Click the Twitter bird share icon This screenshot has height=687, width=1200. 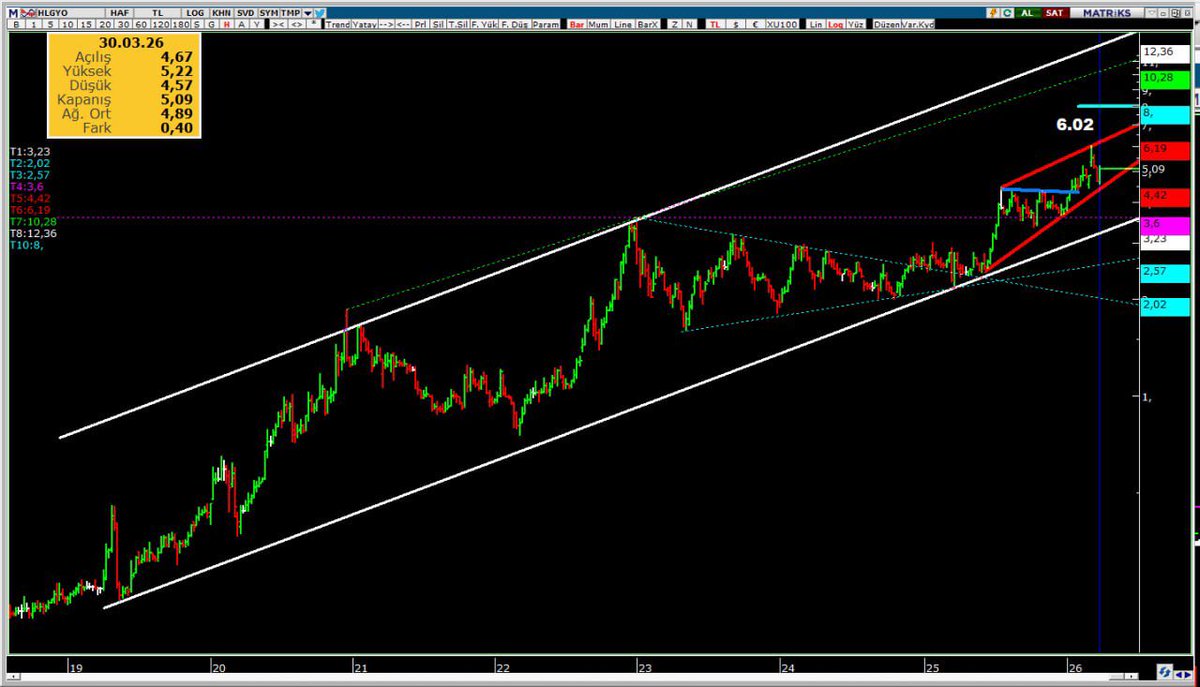tap(320, 12)
